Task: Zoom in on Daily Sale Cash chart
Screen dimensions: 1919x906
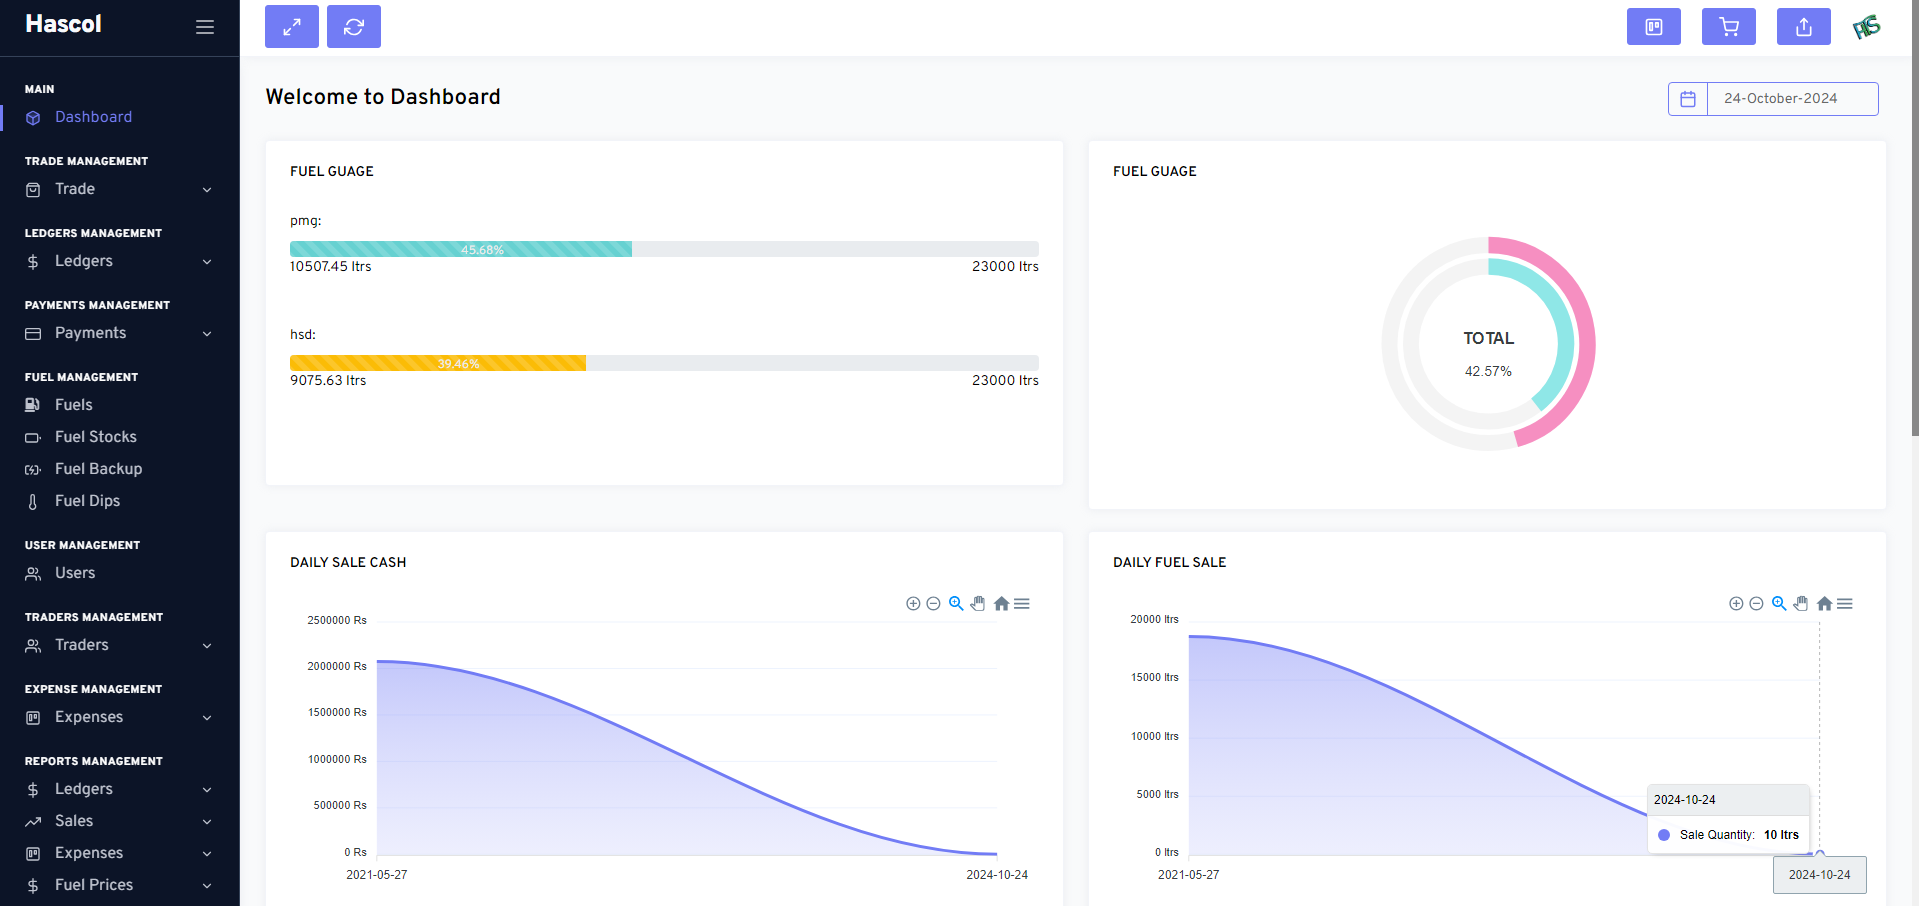Action: coord(913,604)
